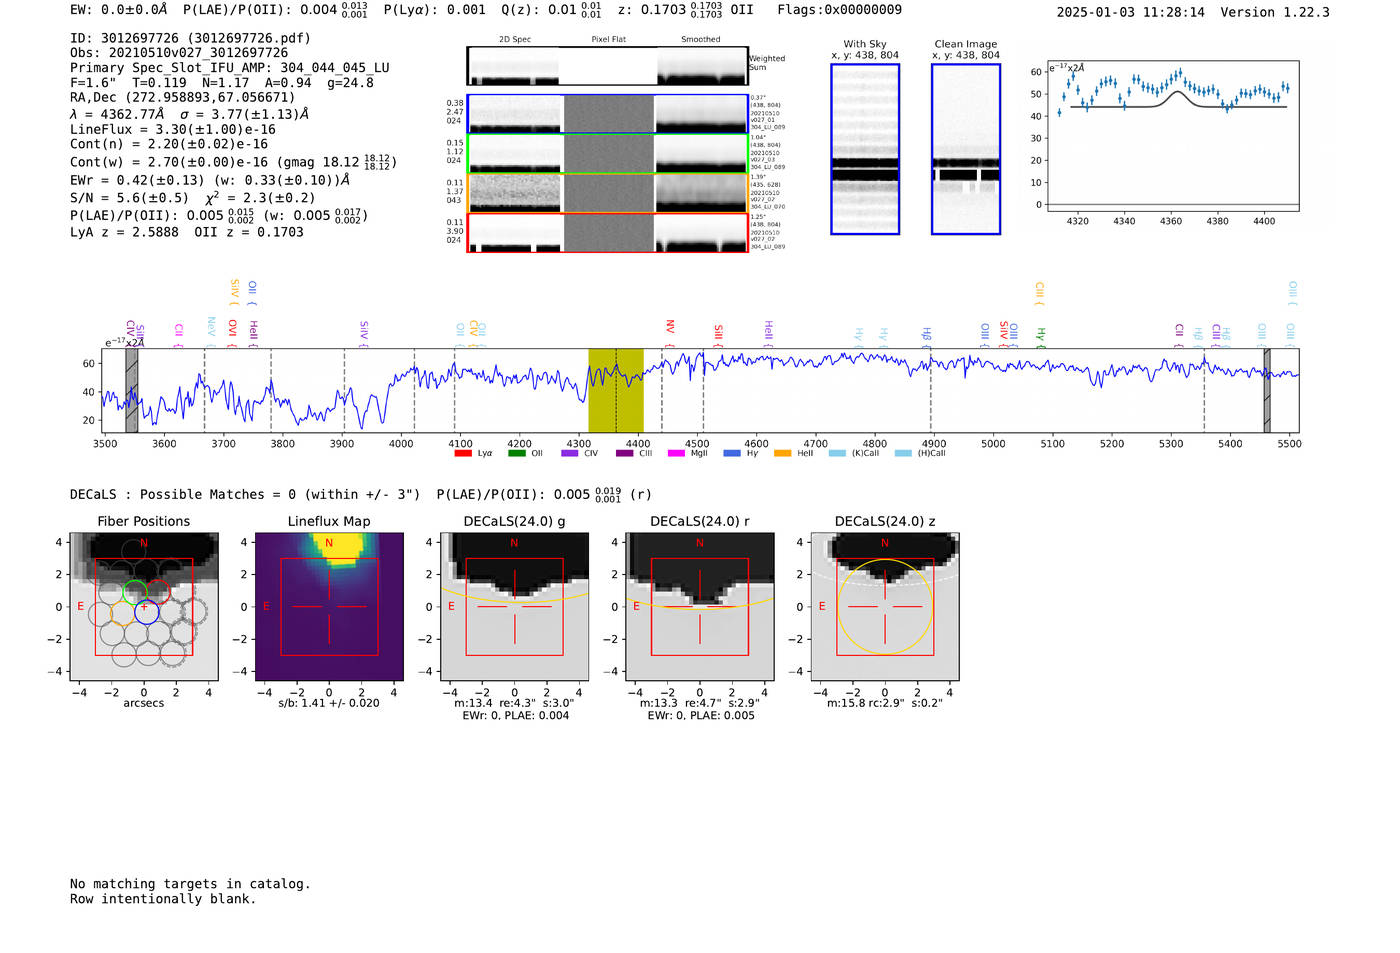The height and width of the screenshot is (953, 1400).
Task: Open the Weighted Sum 2D spectrum strip
Action: tap(608, 66)
